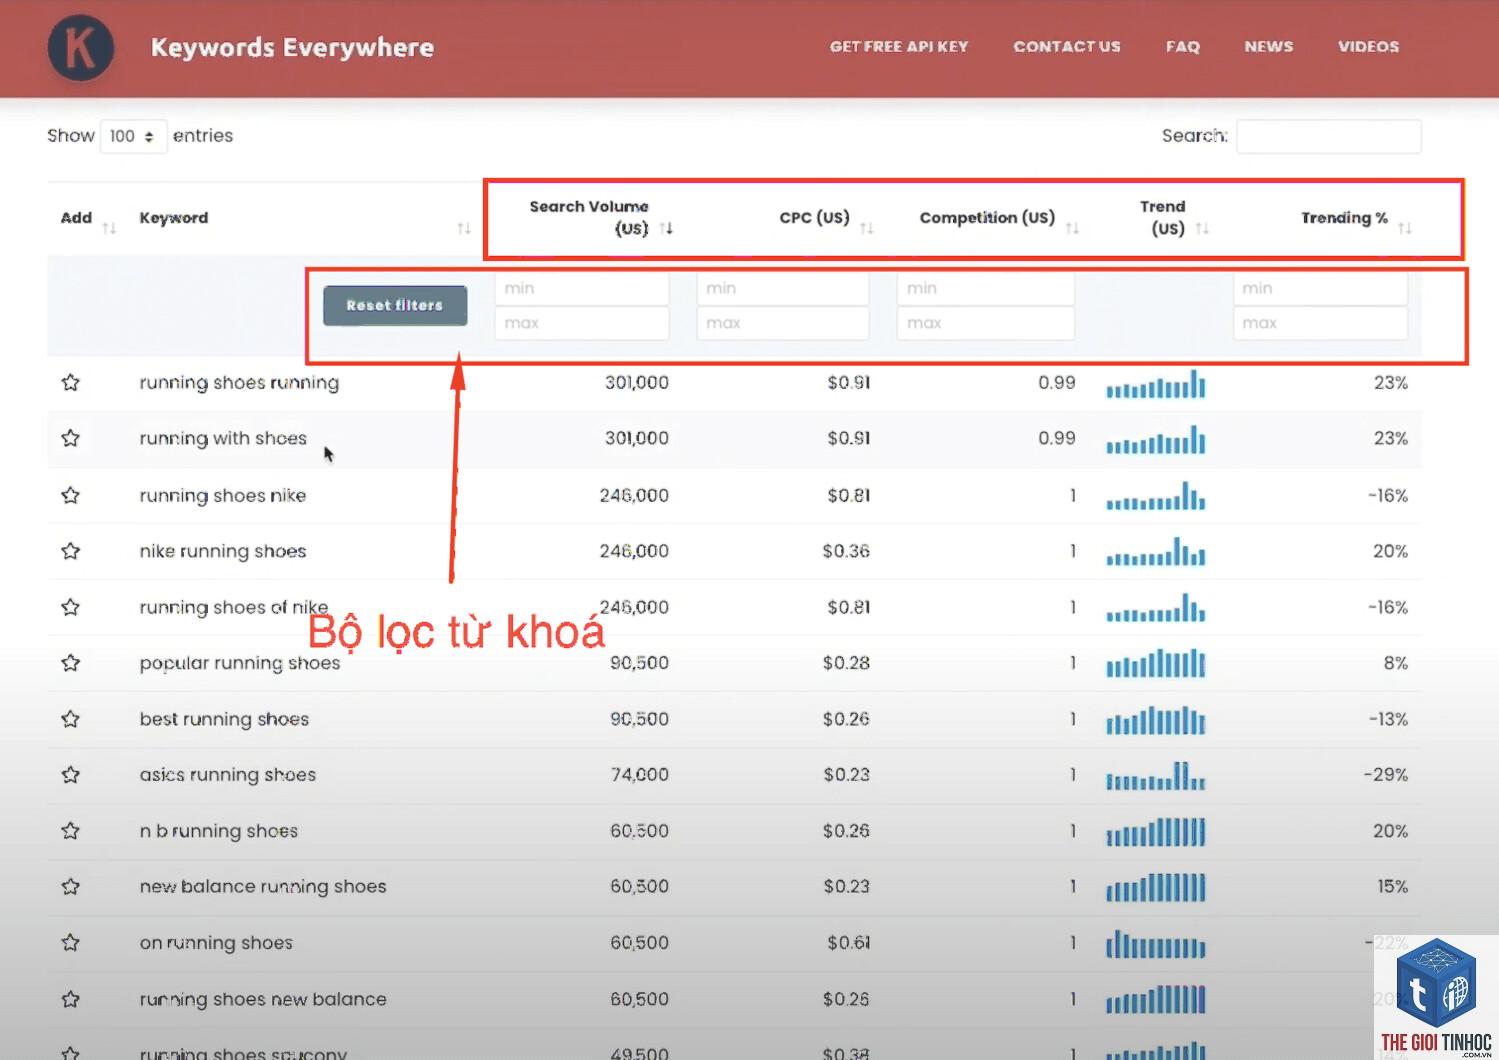Click the $0.61 CPC value
Image resolution: width=1499 pixels, height=1060 pixels.
[849, 942]
